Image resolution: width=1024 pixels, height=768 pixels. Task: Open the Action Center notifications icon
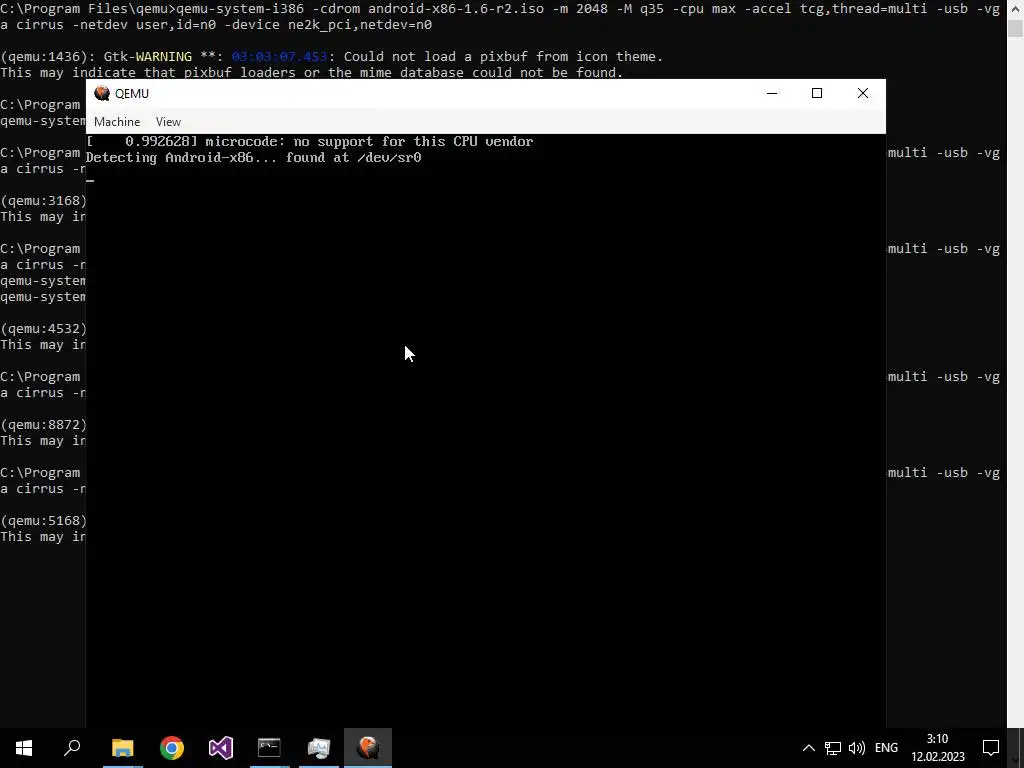pyautogui.click(x=991, y=748)
